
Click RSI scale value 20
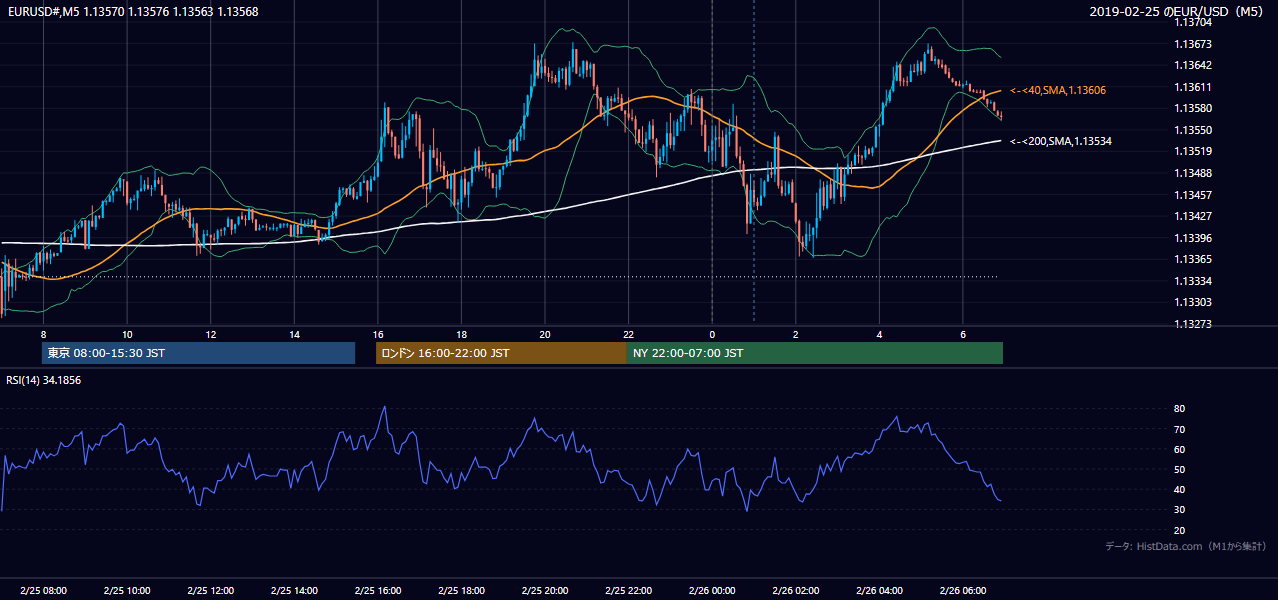point(1180,530)
